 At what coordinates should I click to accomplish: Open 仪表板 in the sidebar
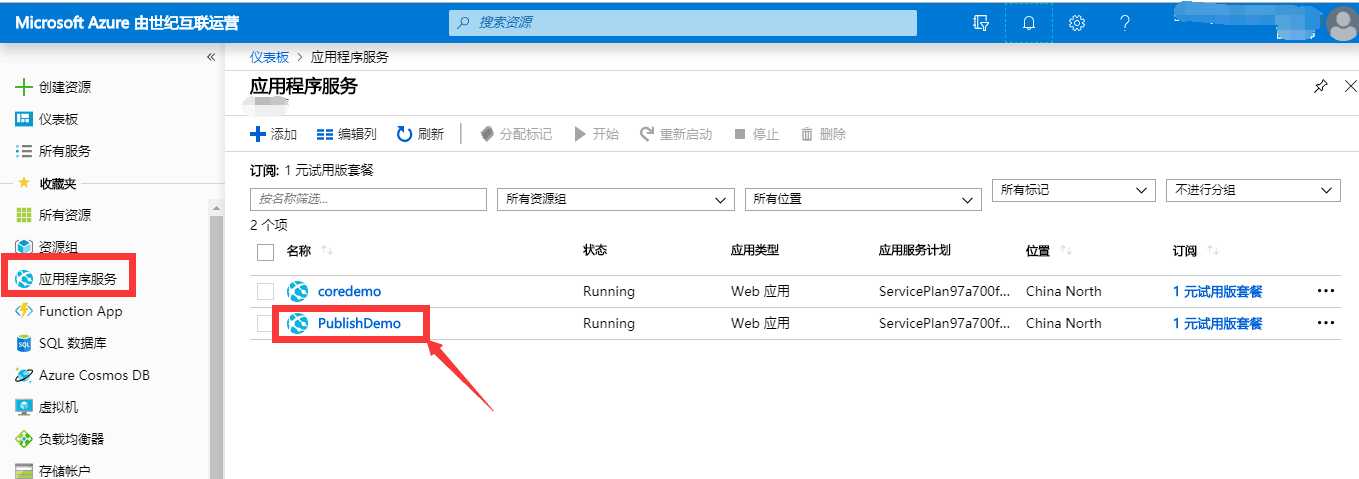click(x=47, y=119)
